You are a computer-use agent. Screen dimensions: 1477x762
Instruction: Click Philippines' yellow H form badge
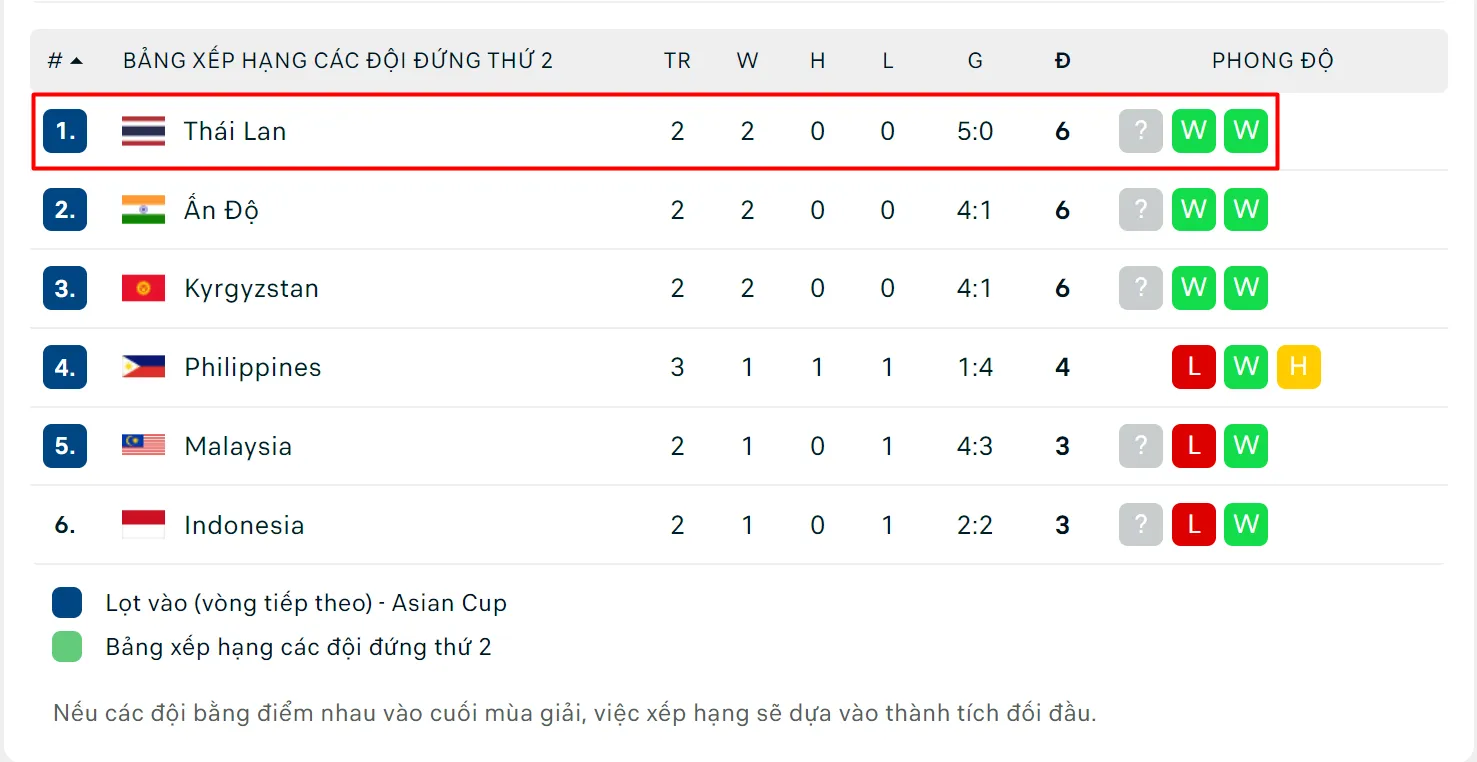[1298, 367]
